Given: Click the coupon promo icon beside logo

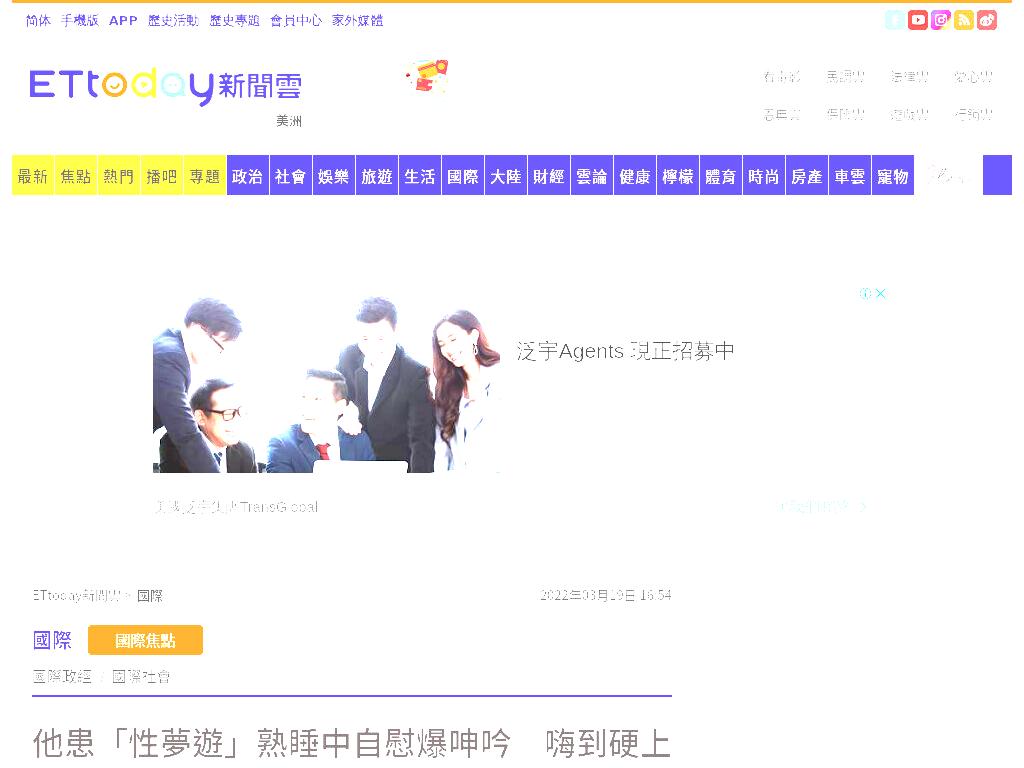Looking at the screenshot, I should click(x=427, y=76).
